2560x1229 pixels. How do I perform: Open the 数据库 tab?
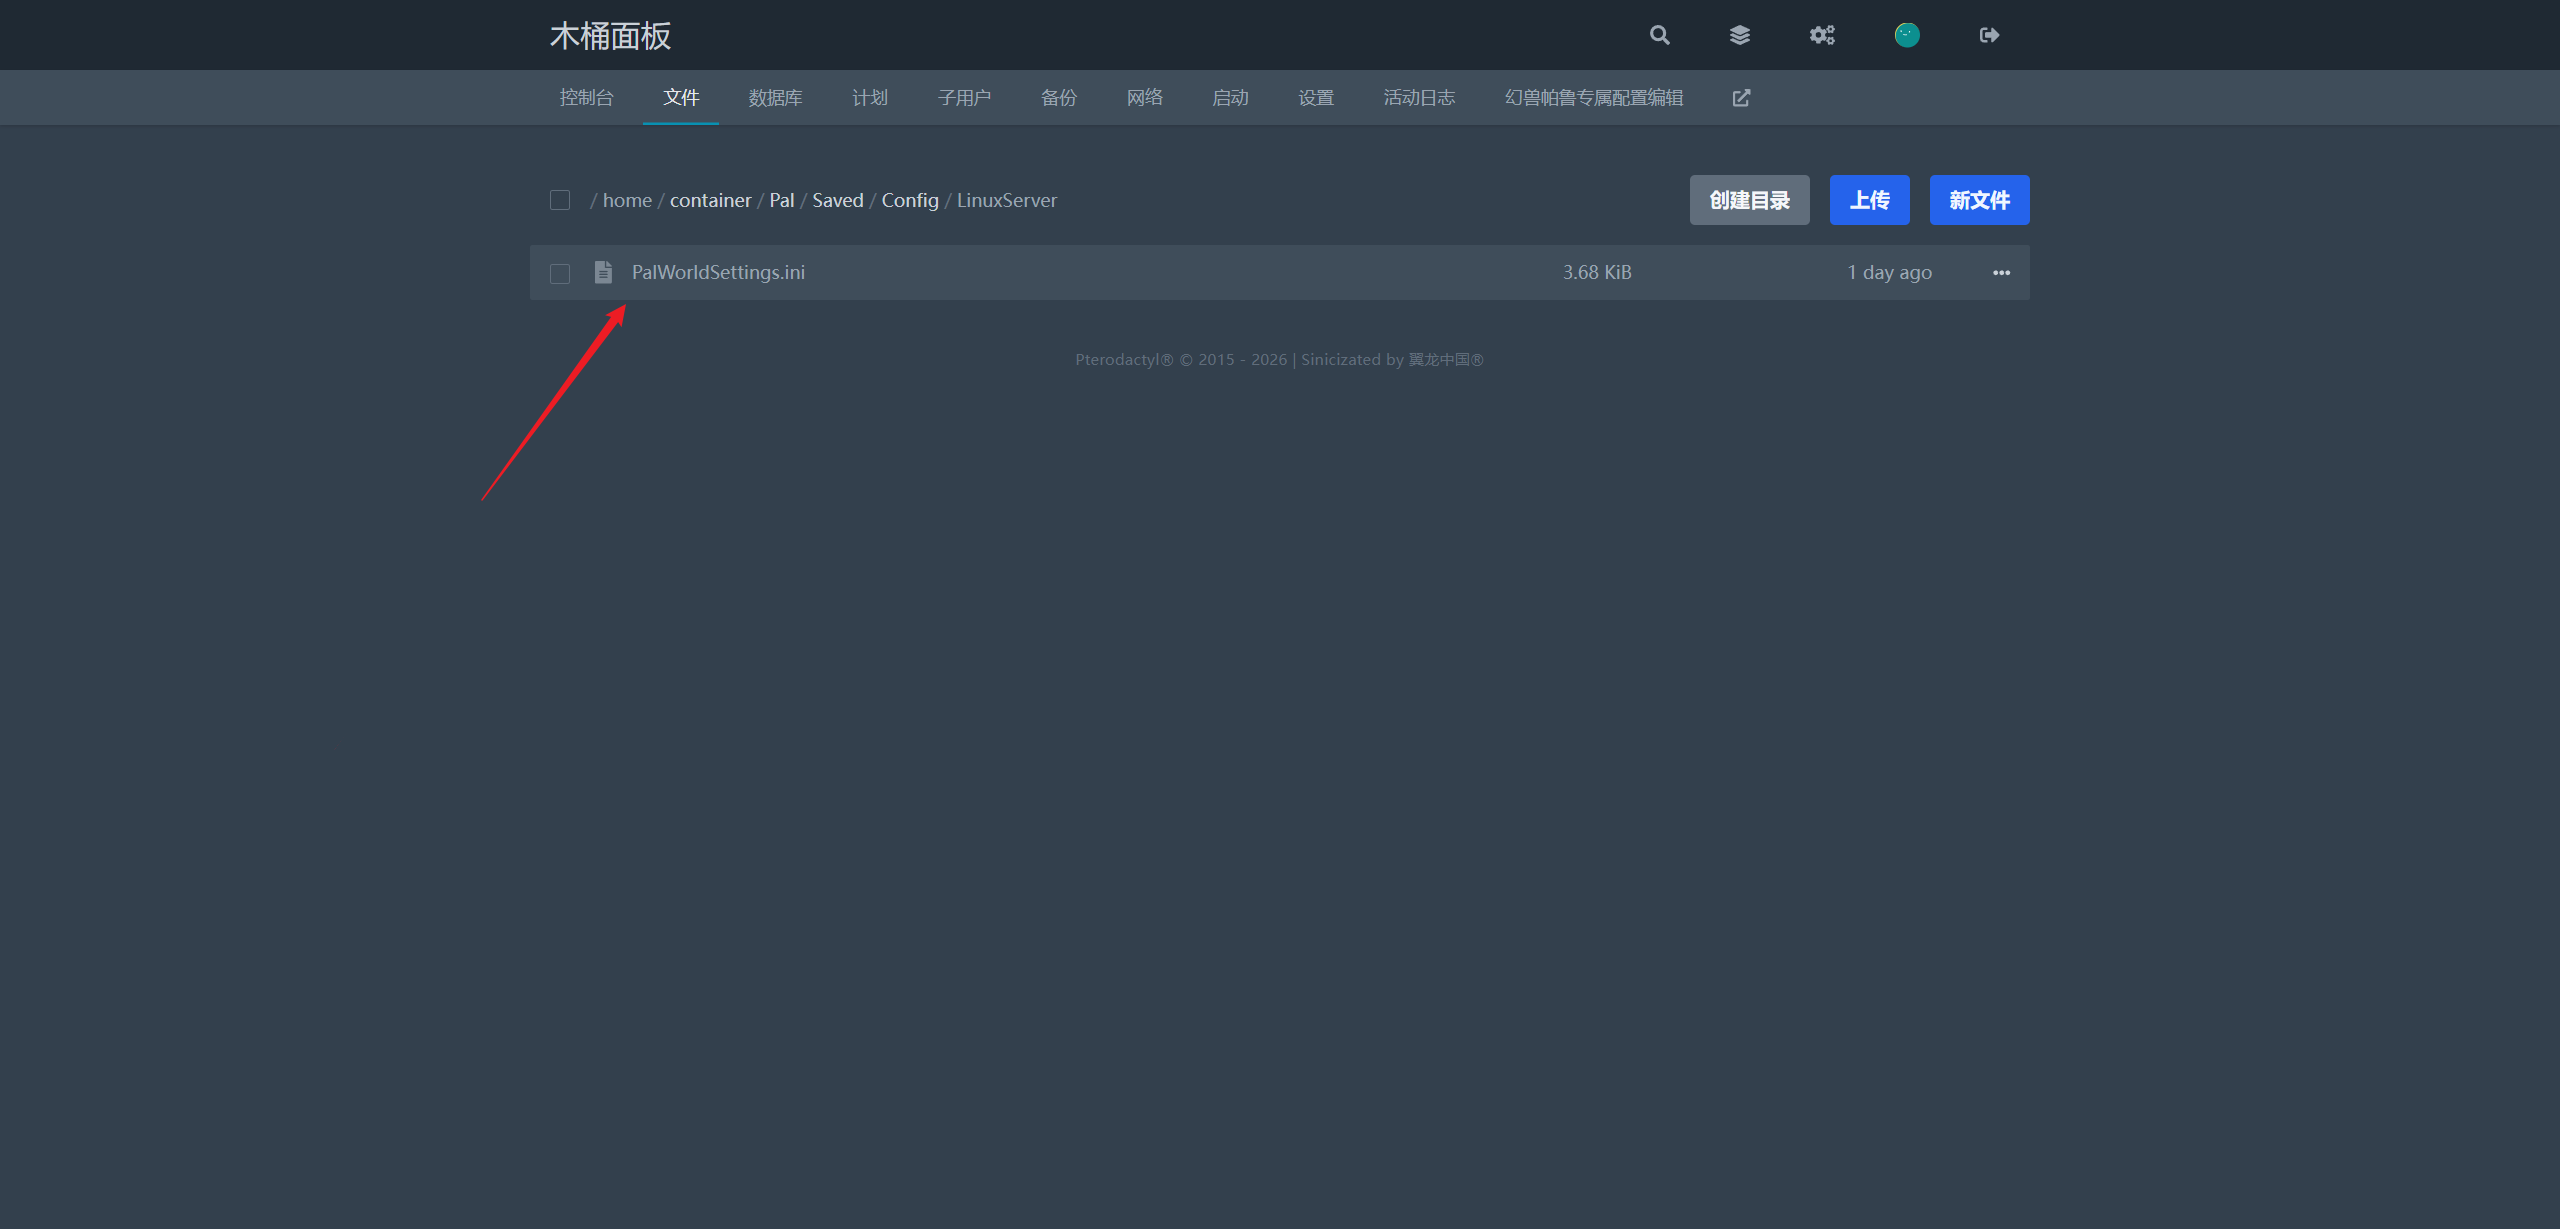tap(775, 98)
